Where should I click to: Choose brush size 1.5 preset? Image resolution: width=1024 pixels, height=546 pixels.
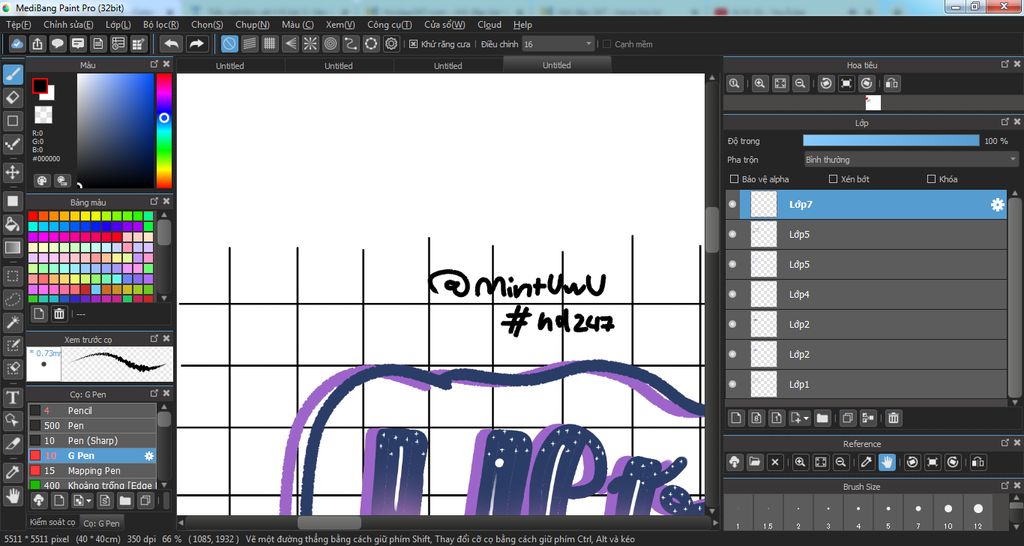[x=768, y=511]
